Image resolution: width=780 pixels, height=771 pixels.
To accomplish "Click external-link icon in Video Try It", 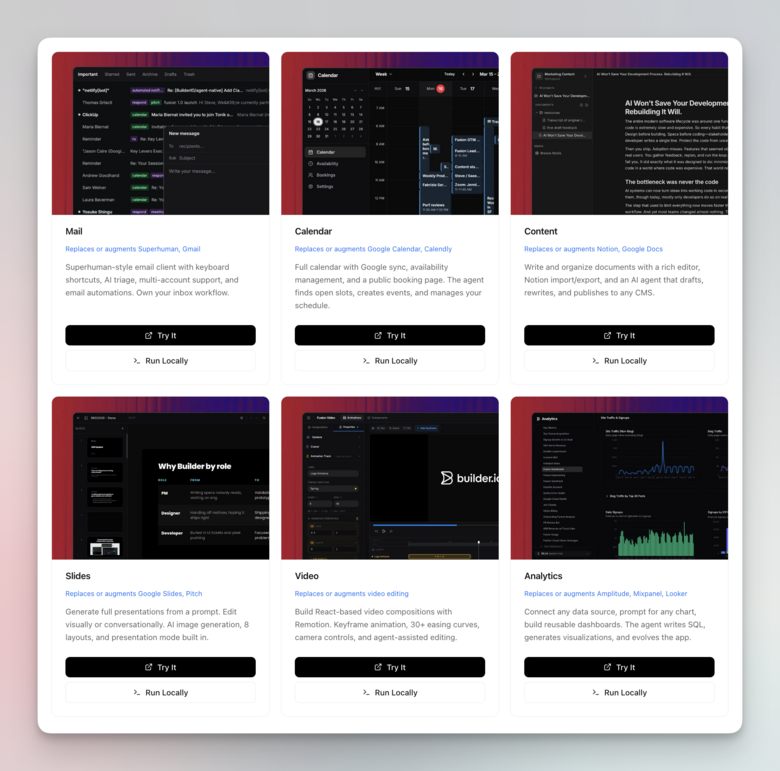I will (x=378, y=667).
